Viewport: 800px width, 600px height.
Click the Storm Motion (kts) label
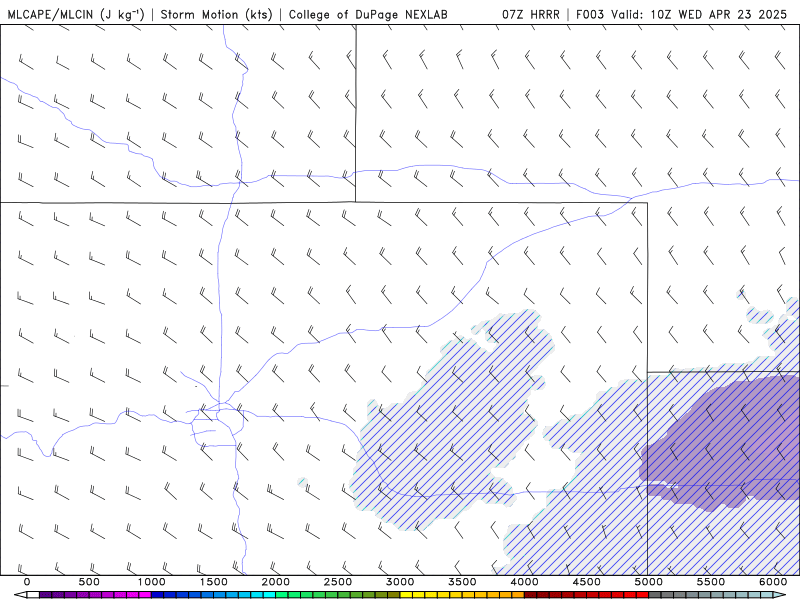pos(217,14)
